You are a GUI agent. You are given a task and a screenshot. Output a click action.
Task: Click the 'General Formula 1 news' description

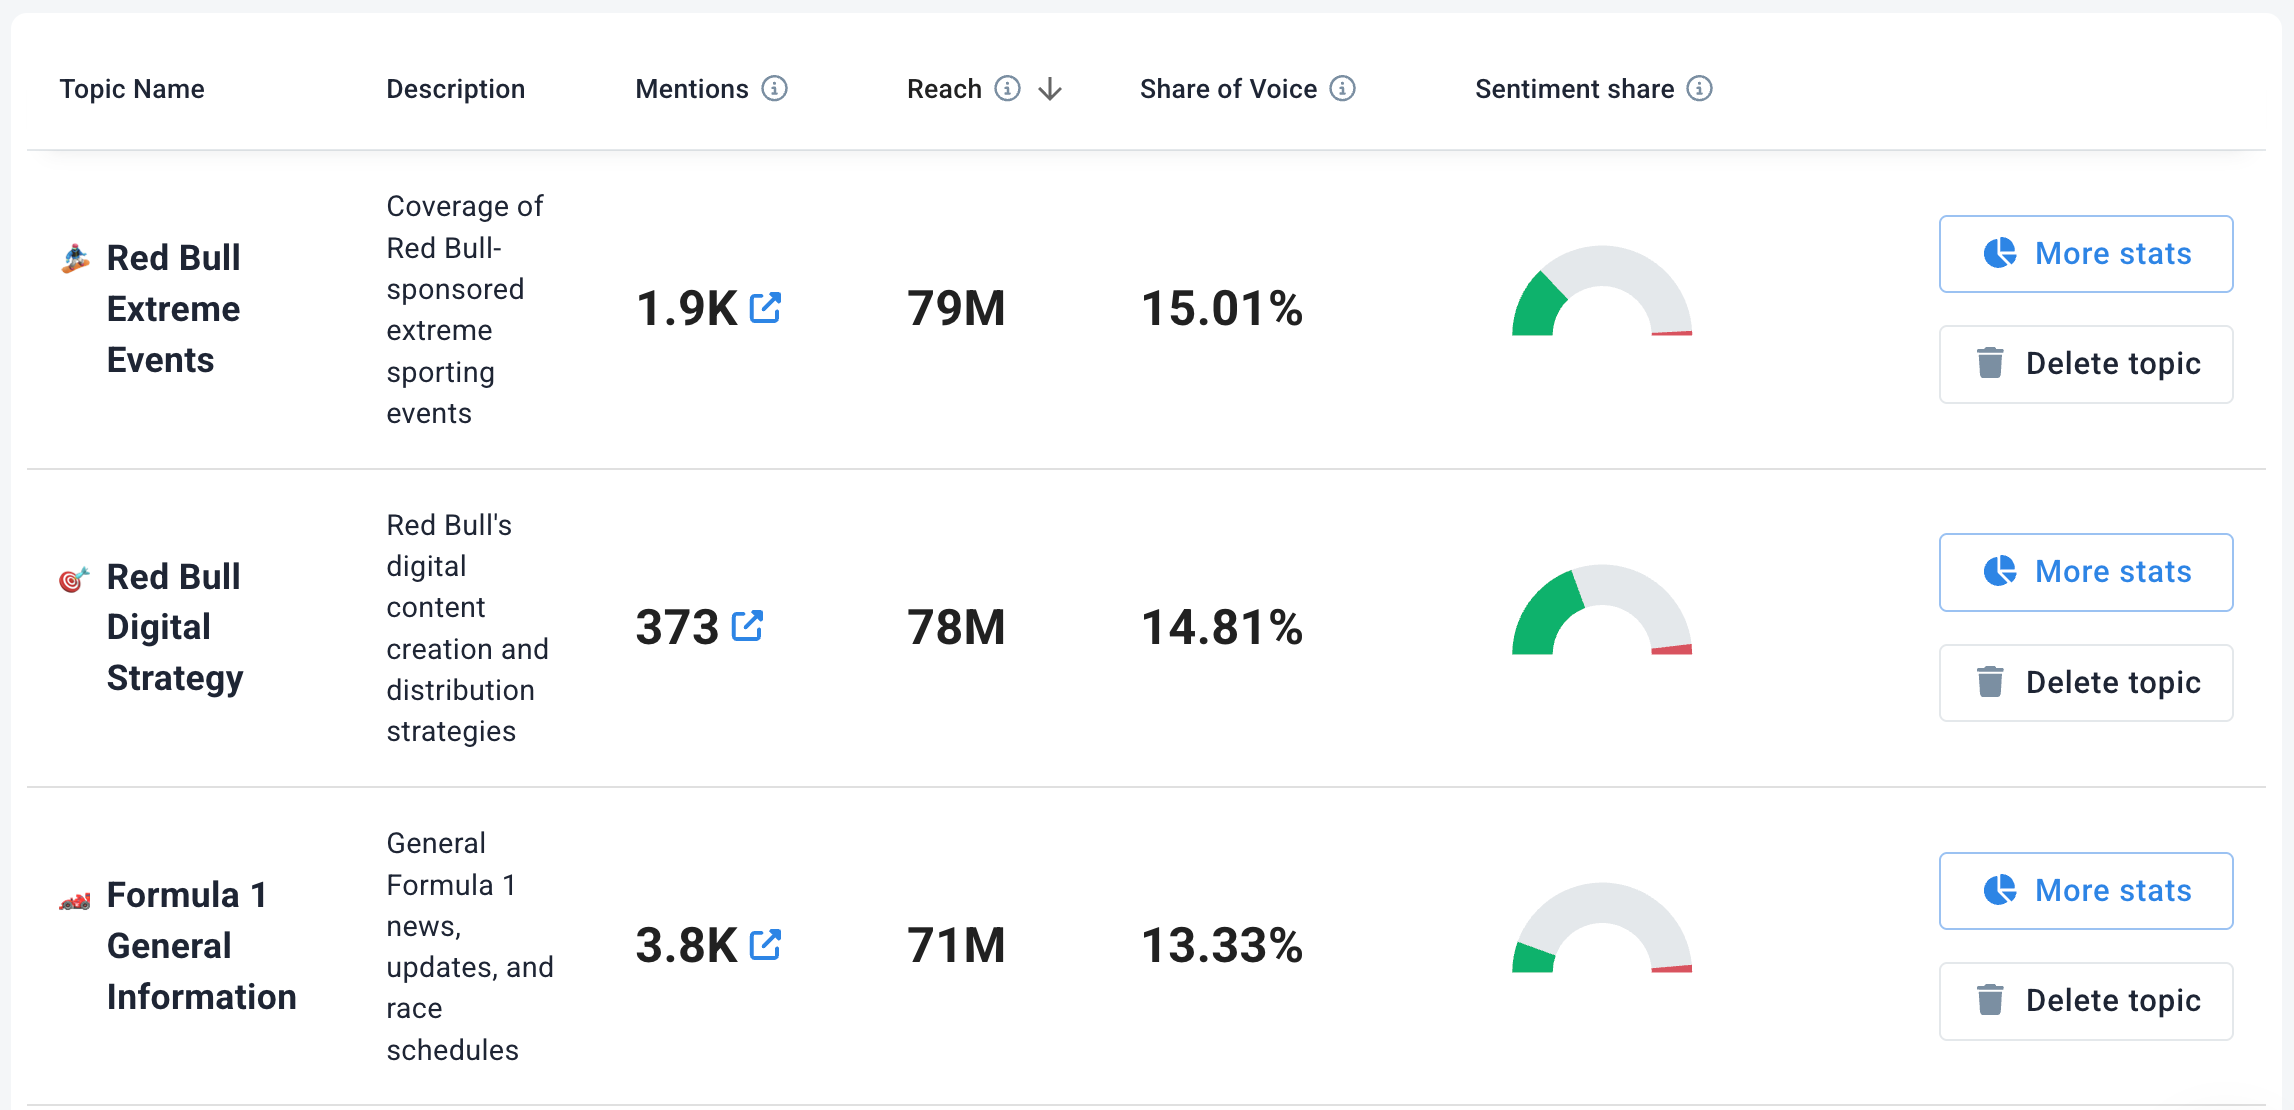(x=470, y=946)
